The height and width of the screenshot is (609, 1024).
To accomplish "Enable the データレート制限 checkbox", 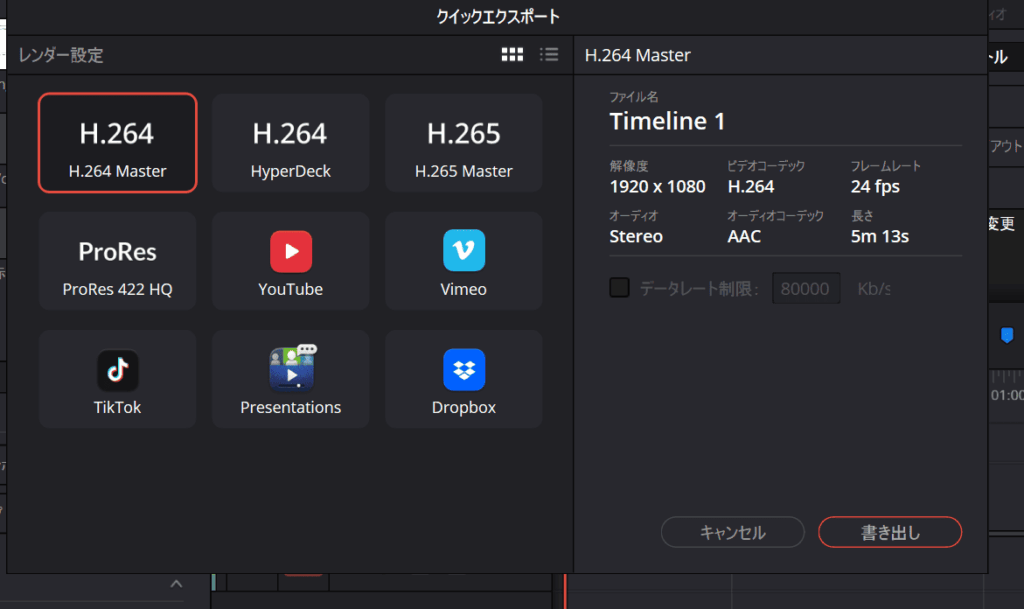I will pyautogui.click(x=620, y=288).
